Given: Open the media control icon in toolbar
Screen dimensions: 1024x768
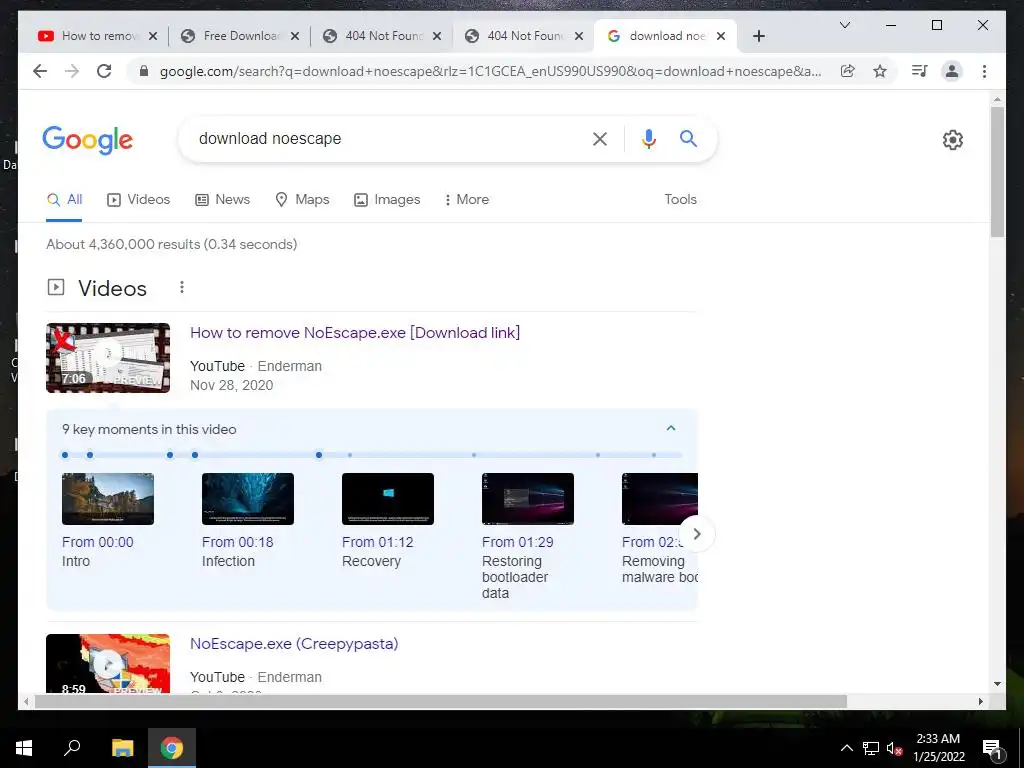Looking at the screenshot, I should [x=920, y=71].
